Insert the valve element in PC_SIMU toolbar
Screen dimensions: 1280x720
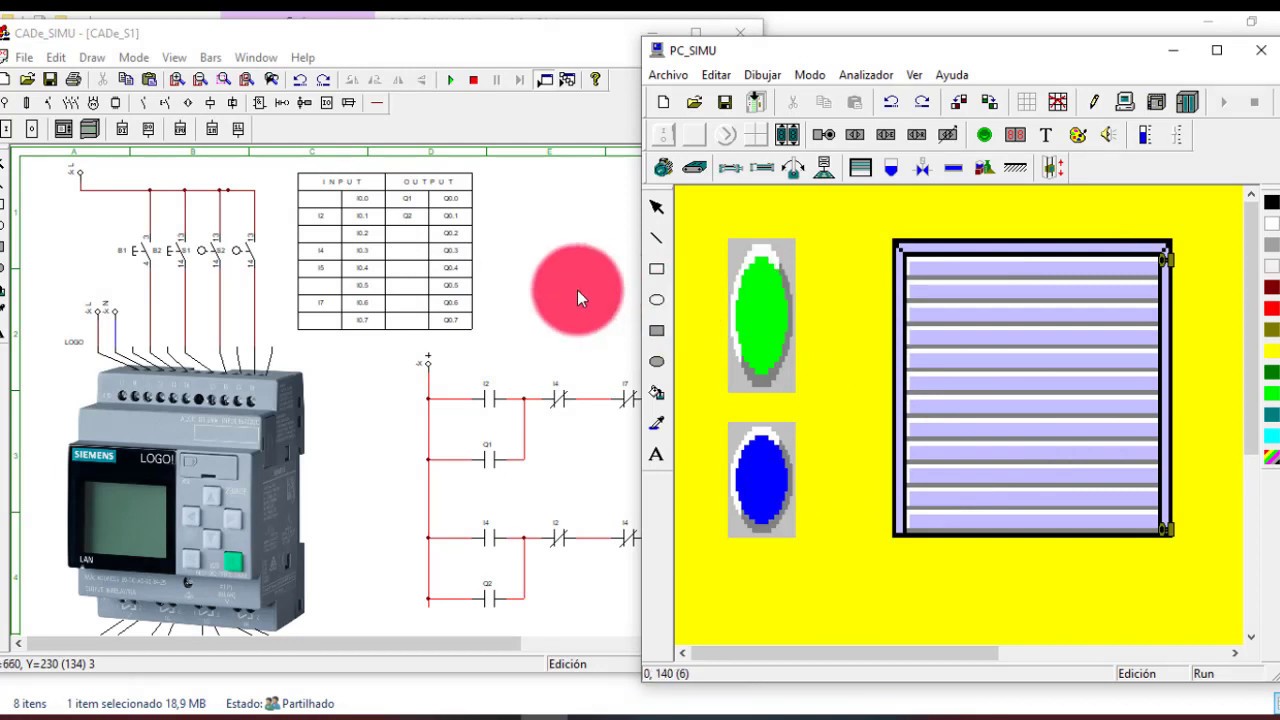click(922, 168)
